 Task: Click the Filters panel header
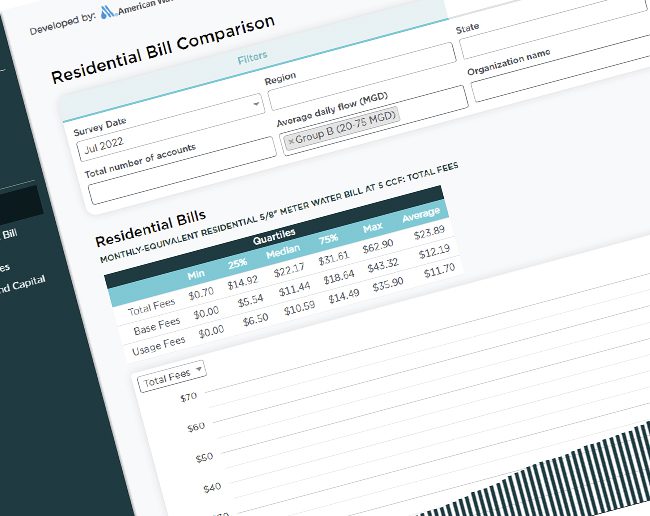click(252, 59)
